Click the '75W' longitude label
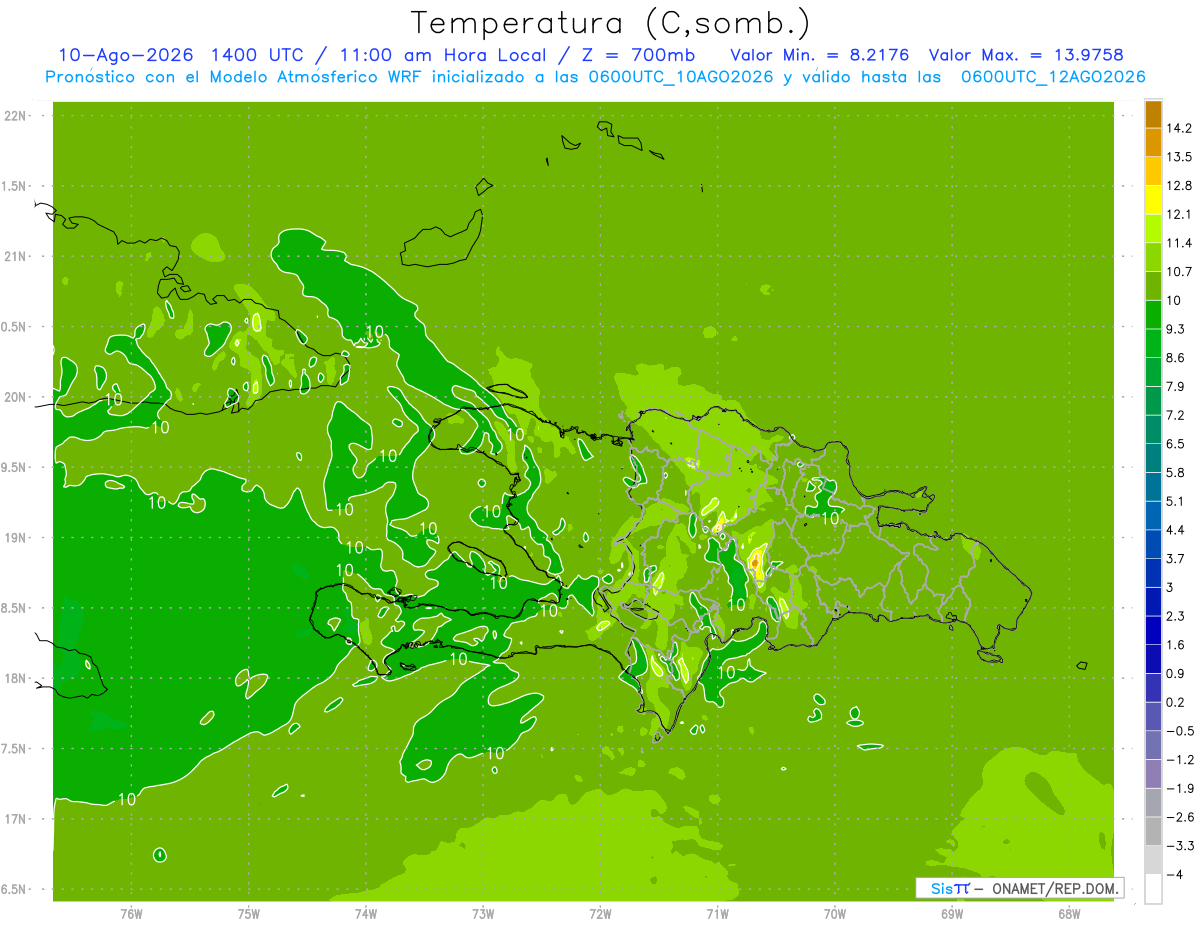The width and height of the screenshot is (1200, 927). [249, 913]
